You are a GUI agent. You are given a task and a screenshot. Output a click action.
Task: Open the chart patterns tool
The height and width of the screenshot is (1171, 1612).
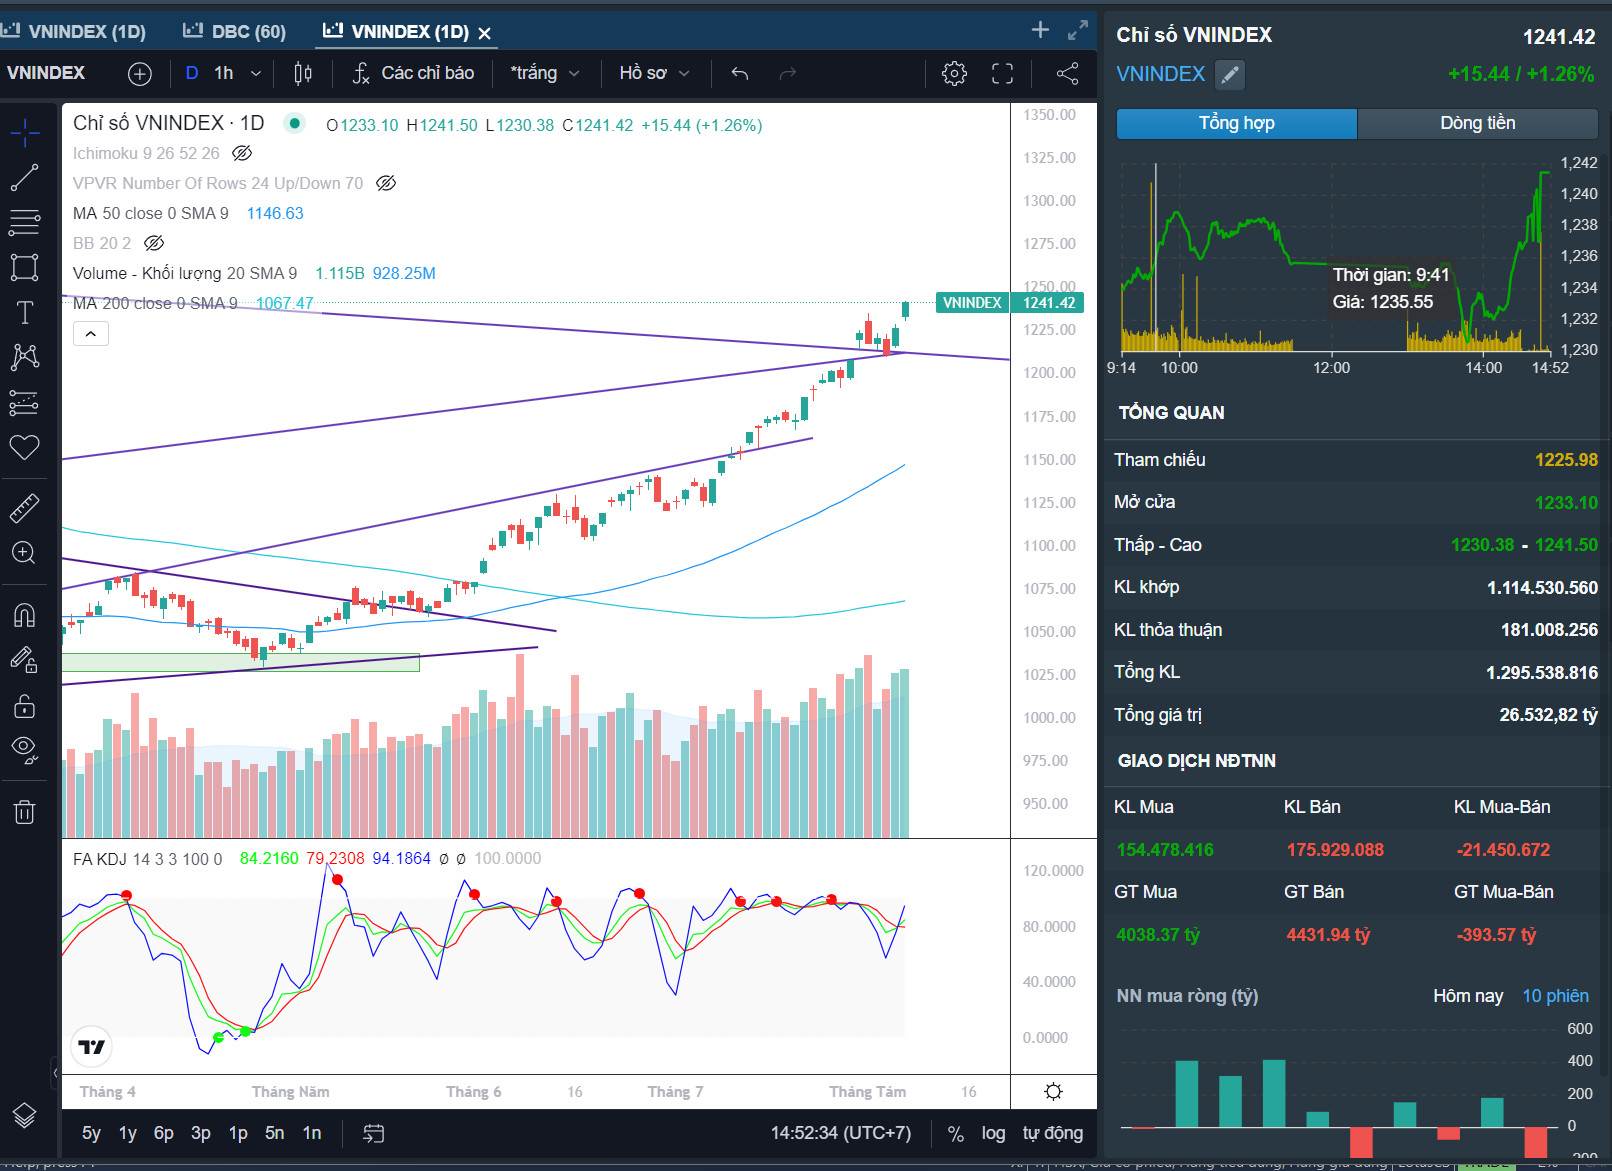coord(24,357)
